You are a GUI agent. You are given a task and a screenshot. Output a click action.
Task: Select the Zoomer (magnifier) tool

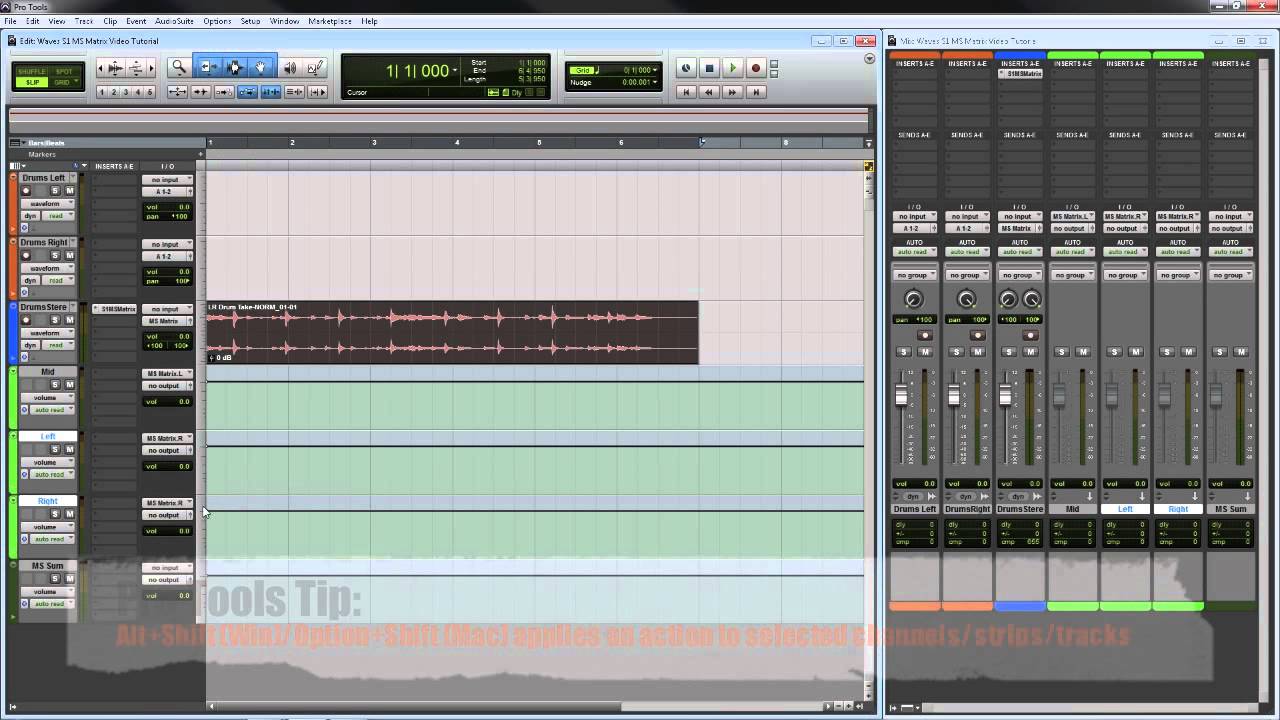click(x=179, y=67)
